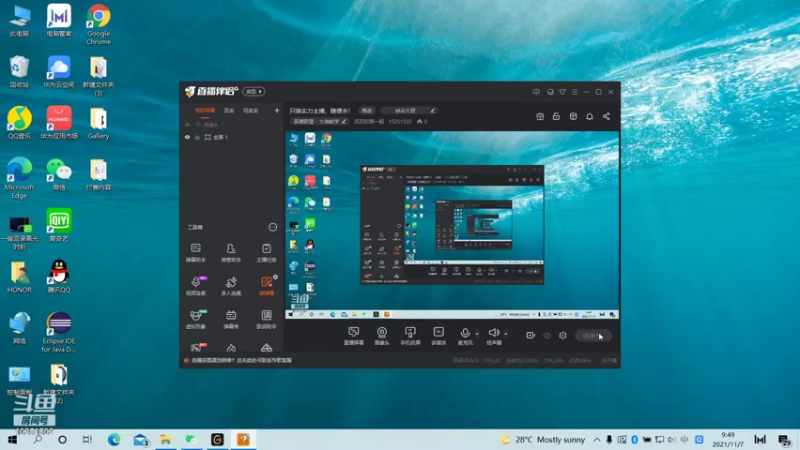Open File Explorer from the taskbar
Viewport: 800px width, 450px height.
point(165,439)
